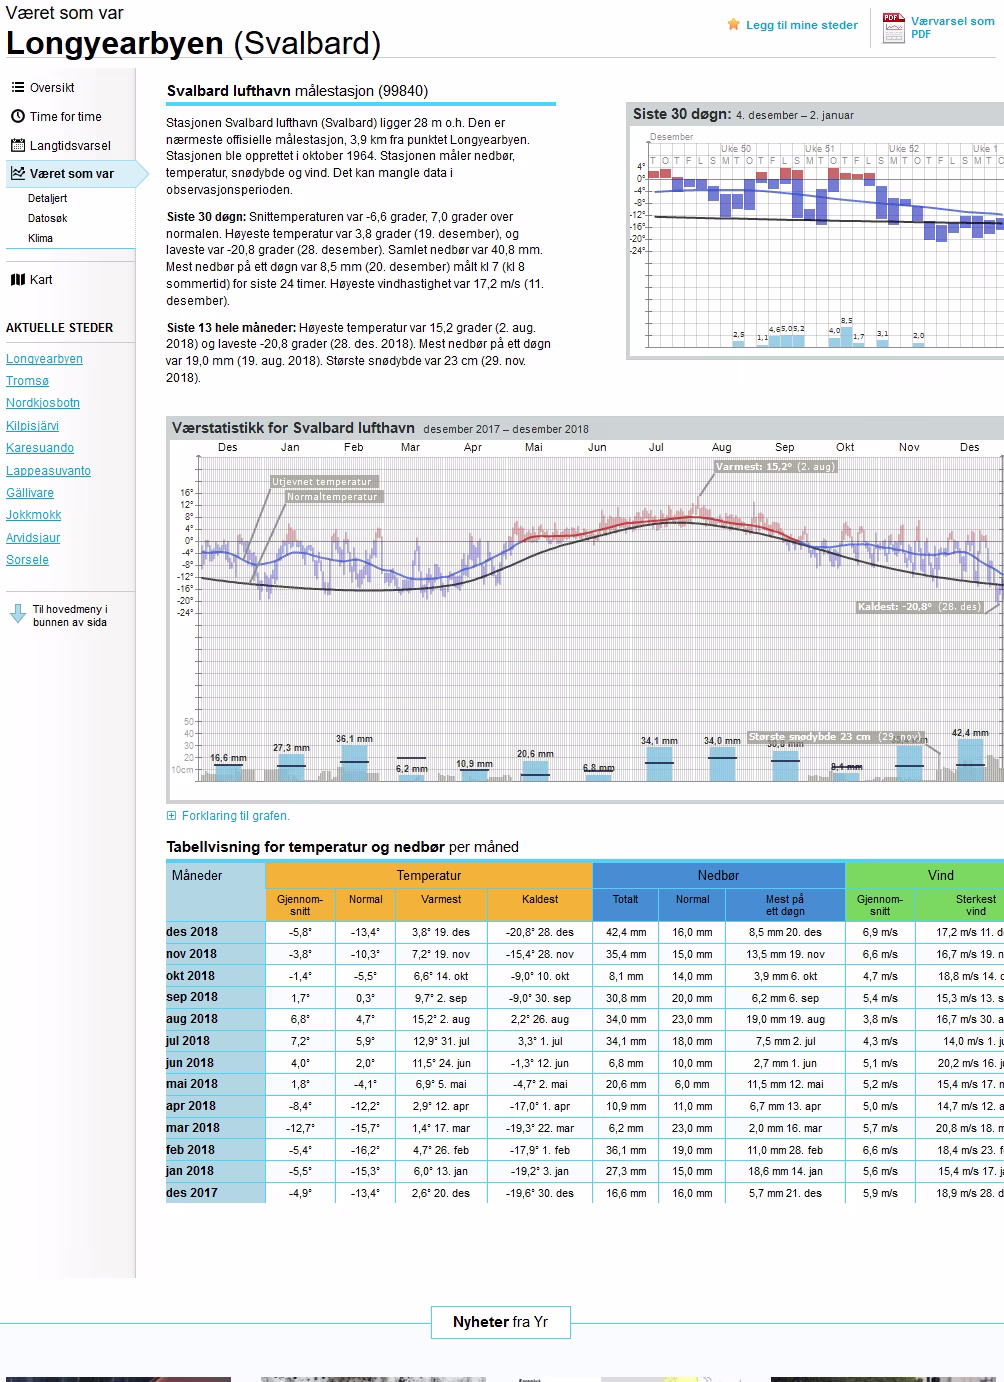
Task: Open the Detaljert submenu item
Action: click(47, 199)
